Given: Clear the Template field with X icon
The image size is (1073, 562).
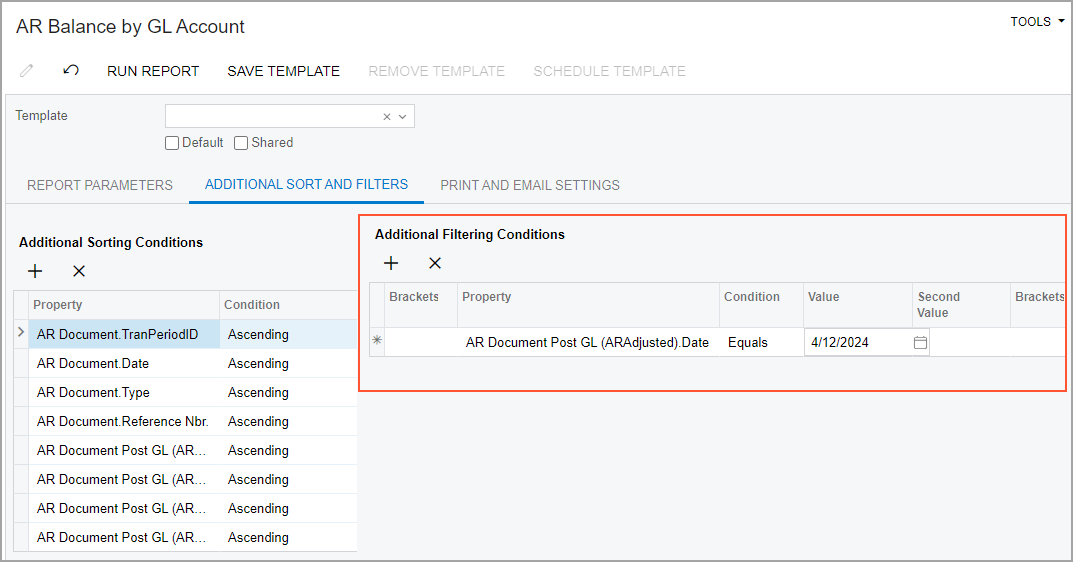Looking at the screenshot, I should pyautogui.click(x=387, y=117).
